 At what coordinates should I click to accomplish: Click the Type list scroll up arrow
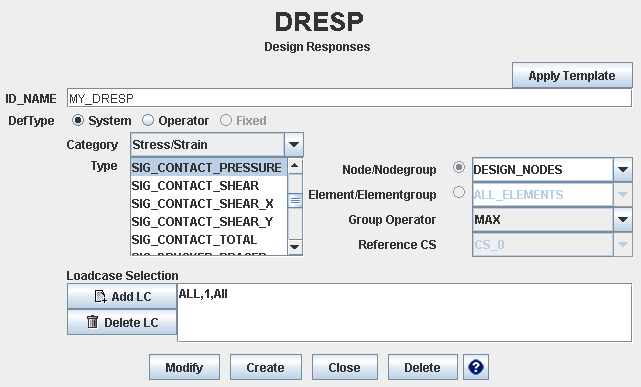pos(295,166)
